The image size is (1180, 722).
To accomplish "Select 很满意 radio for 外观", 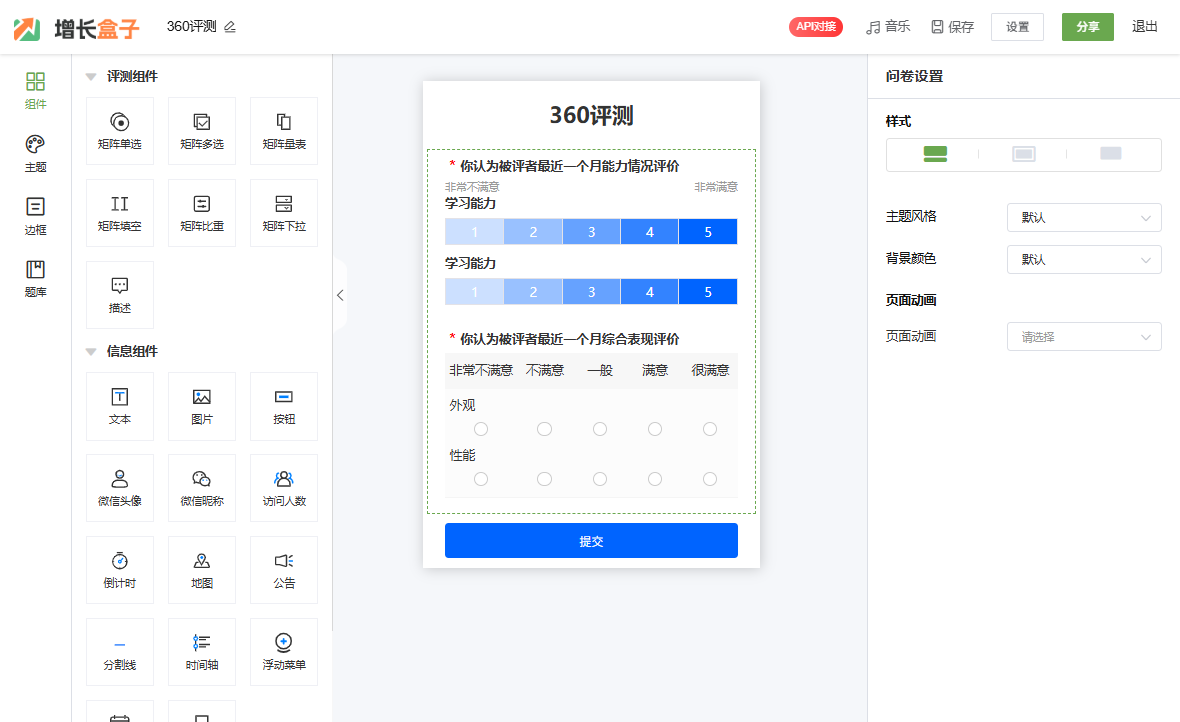I will pos(710,429).
